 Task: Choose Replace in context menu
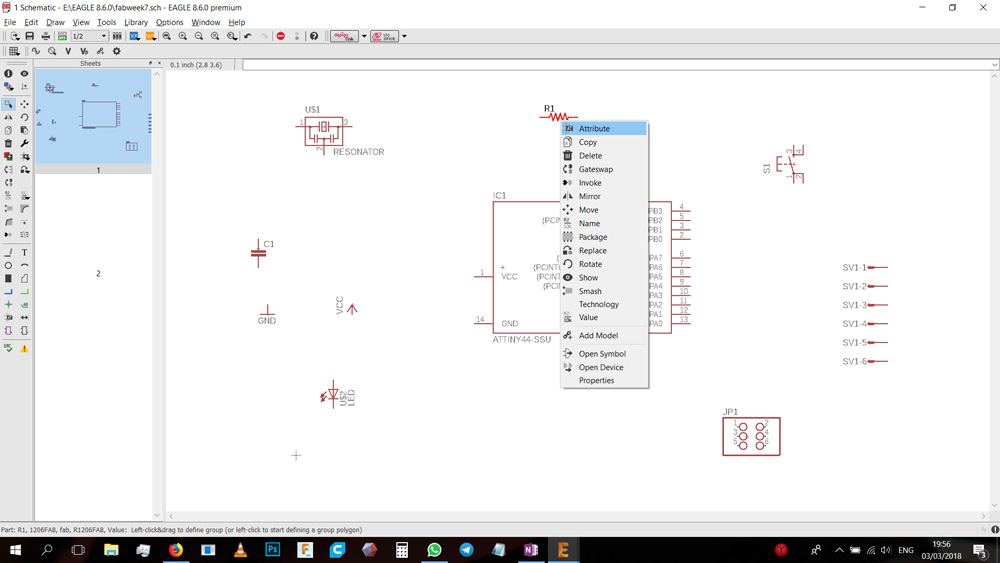click(x=604, y=251)
